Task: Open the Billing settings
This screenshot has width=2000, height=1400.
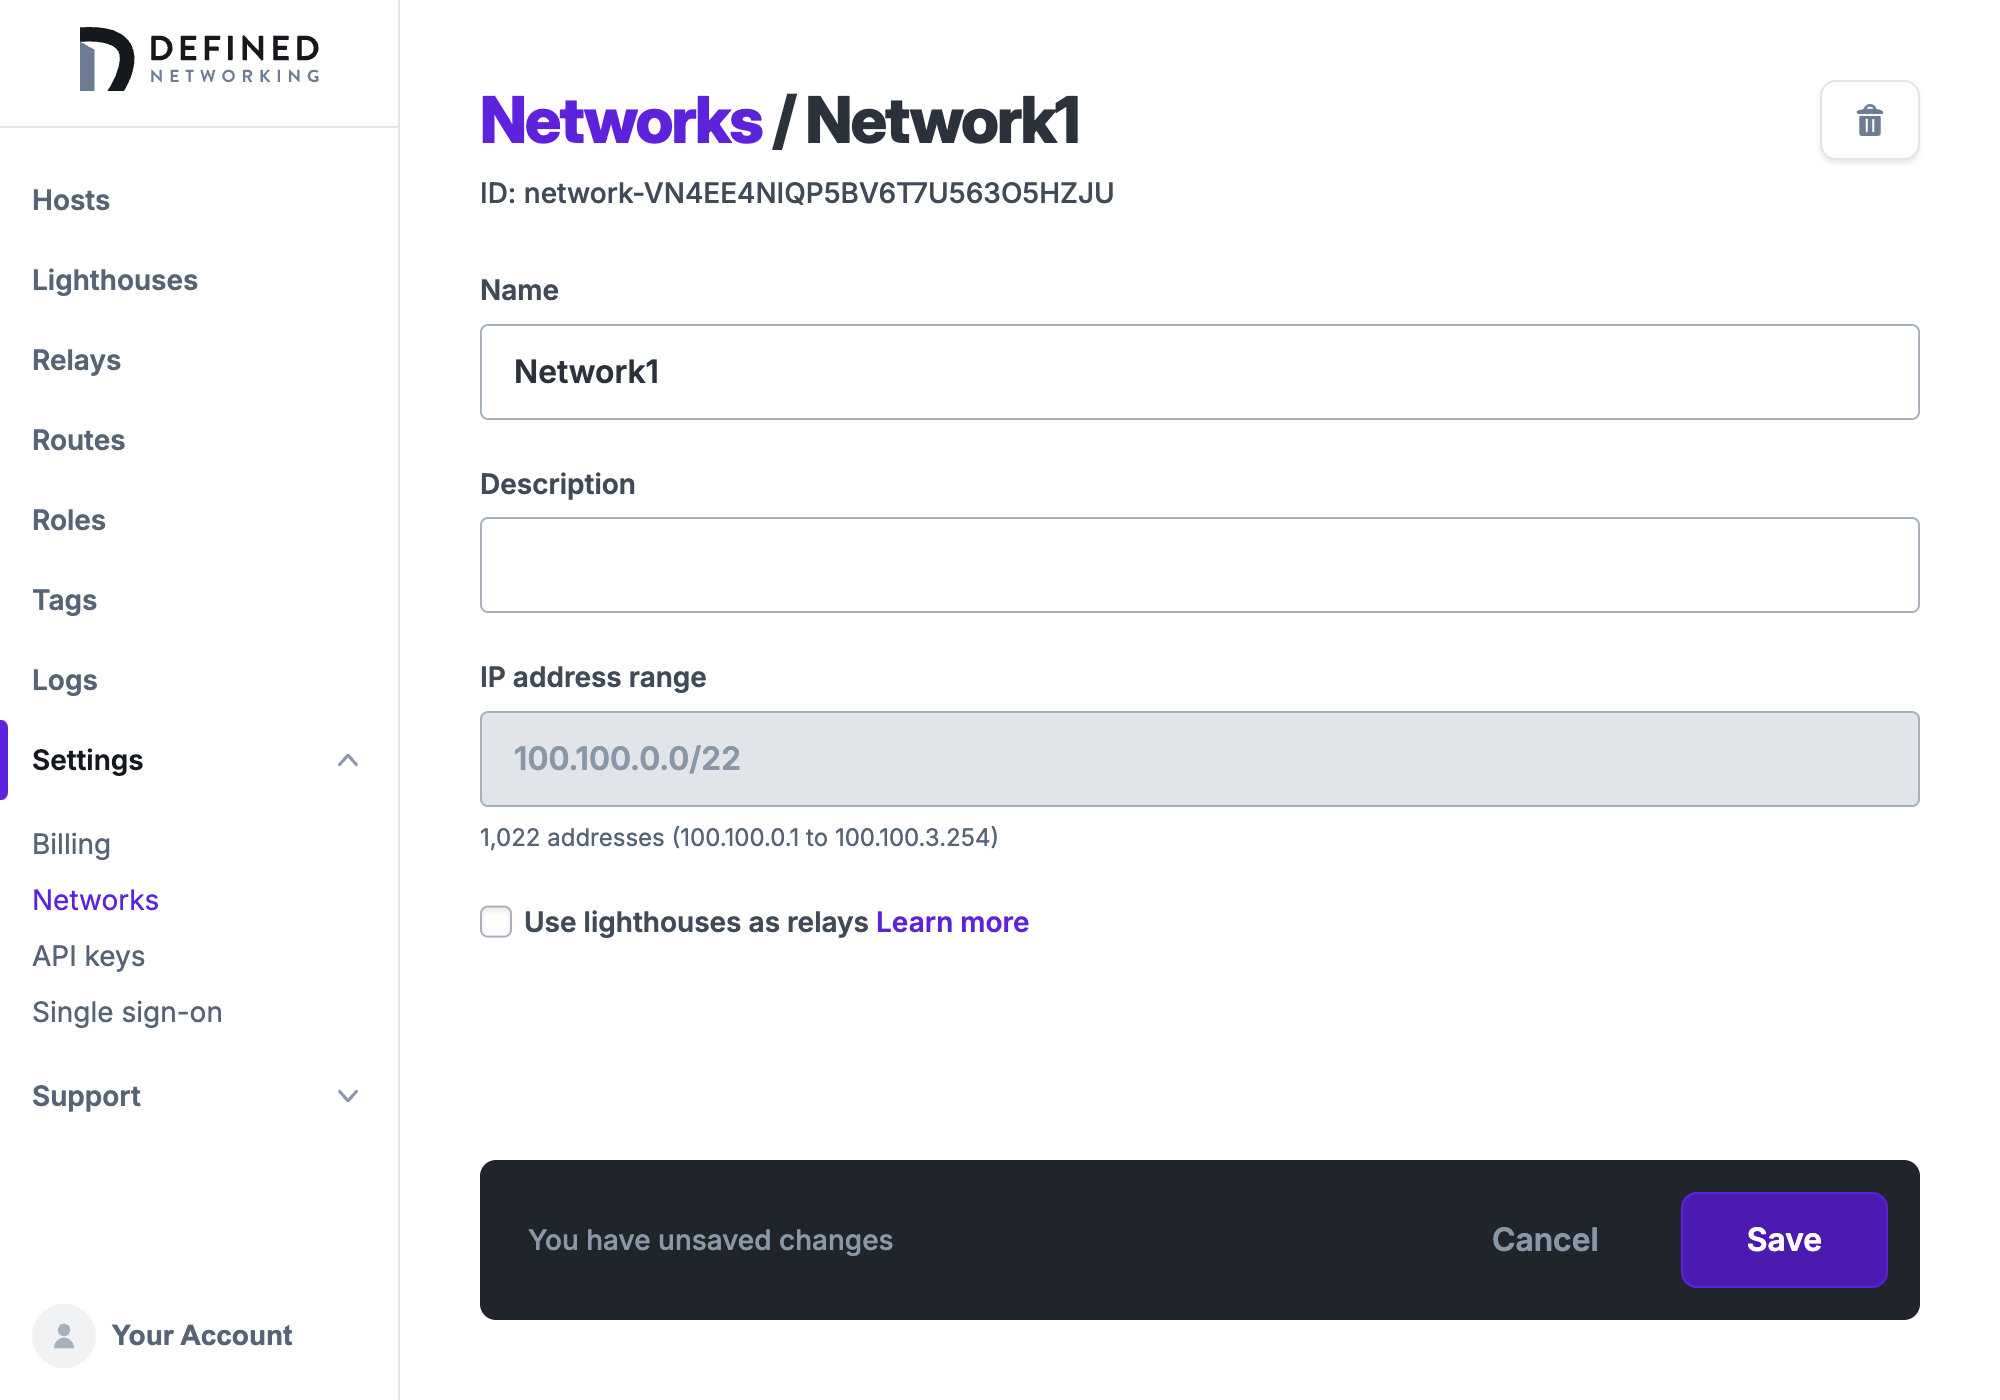Action: tap(71, 844)
